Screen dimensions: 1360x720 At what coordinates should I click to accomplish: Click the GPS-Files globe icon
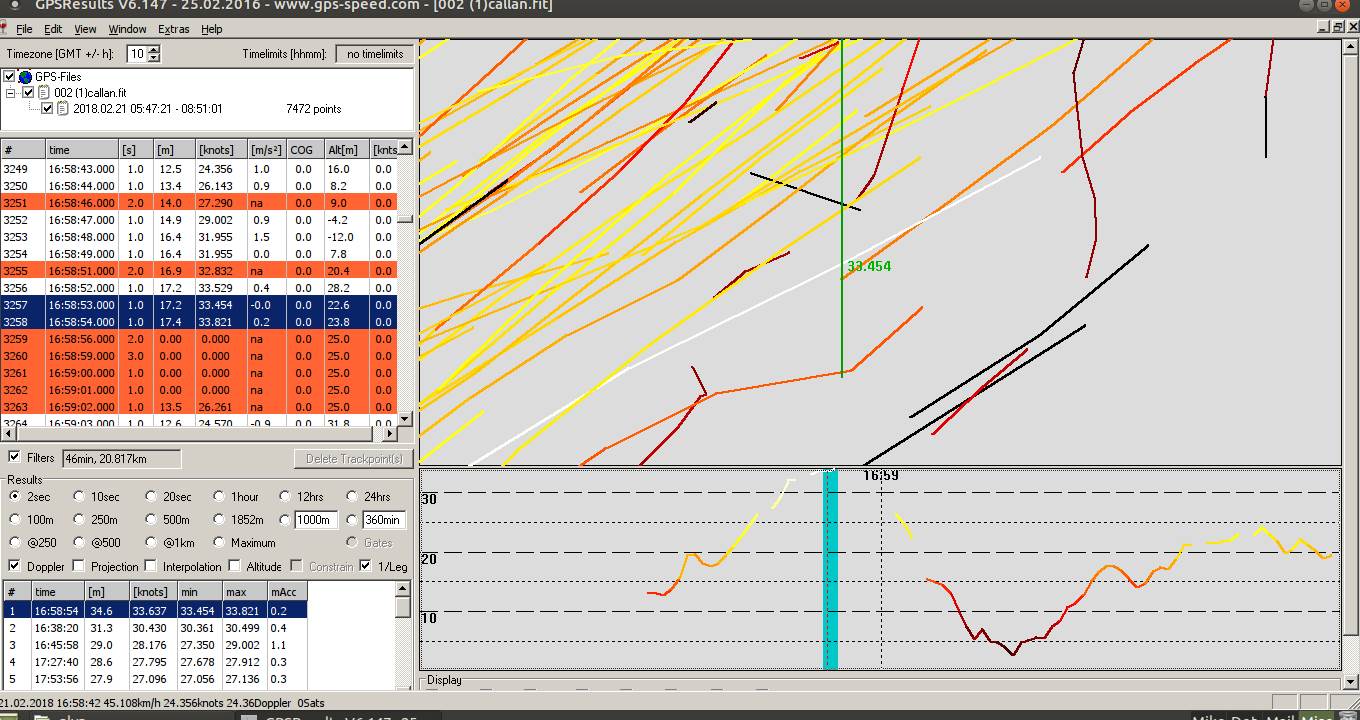(x=25, y=77)
